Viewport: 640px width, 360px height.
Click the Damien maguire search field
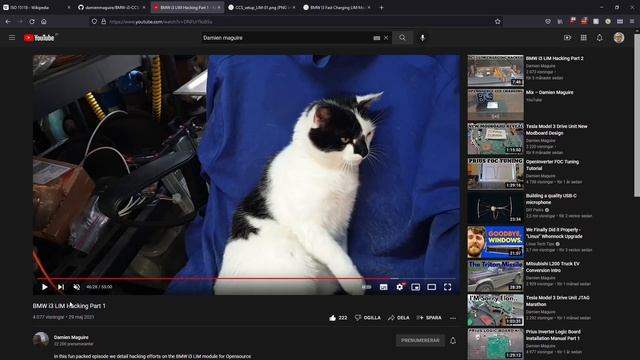(x=286, y=38)
